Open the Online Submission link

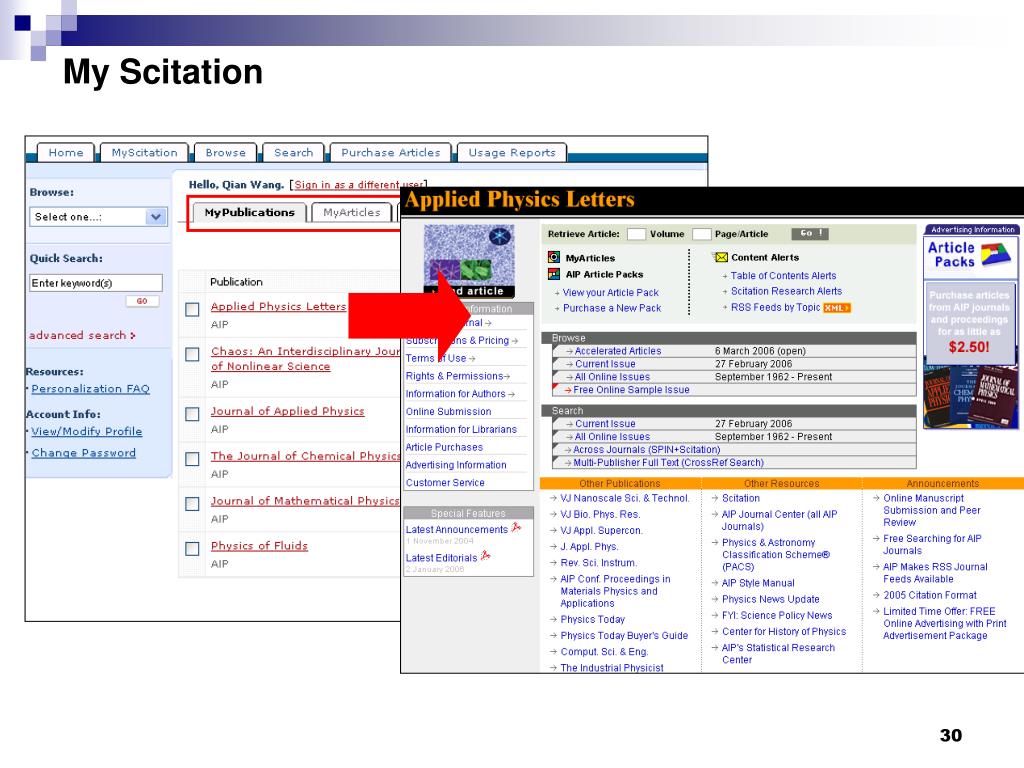tap(448, 411)
